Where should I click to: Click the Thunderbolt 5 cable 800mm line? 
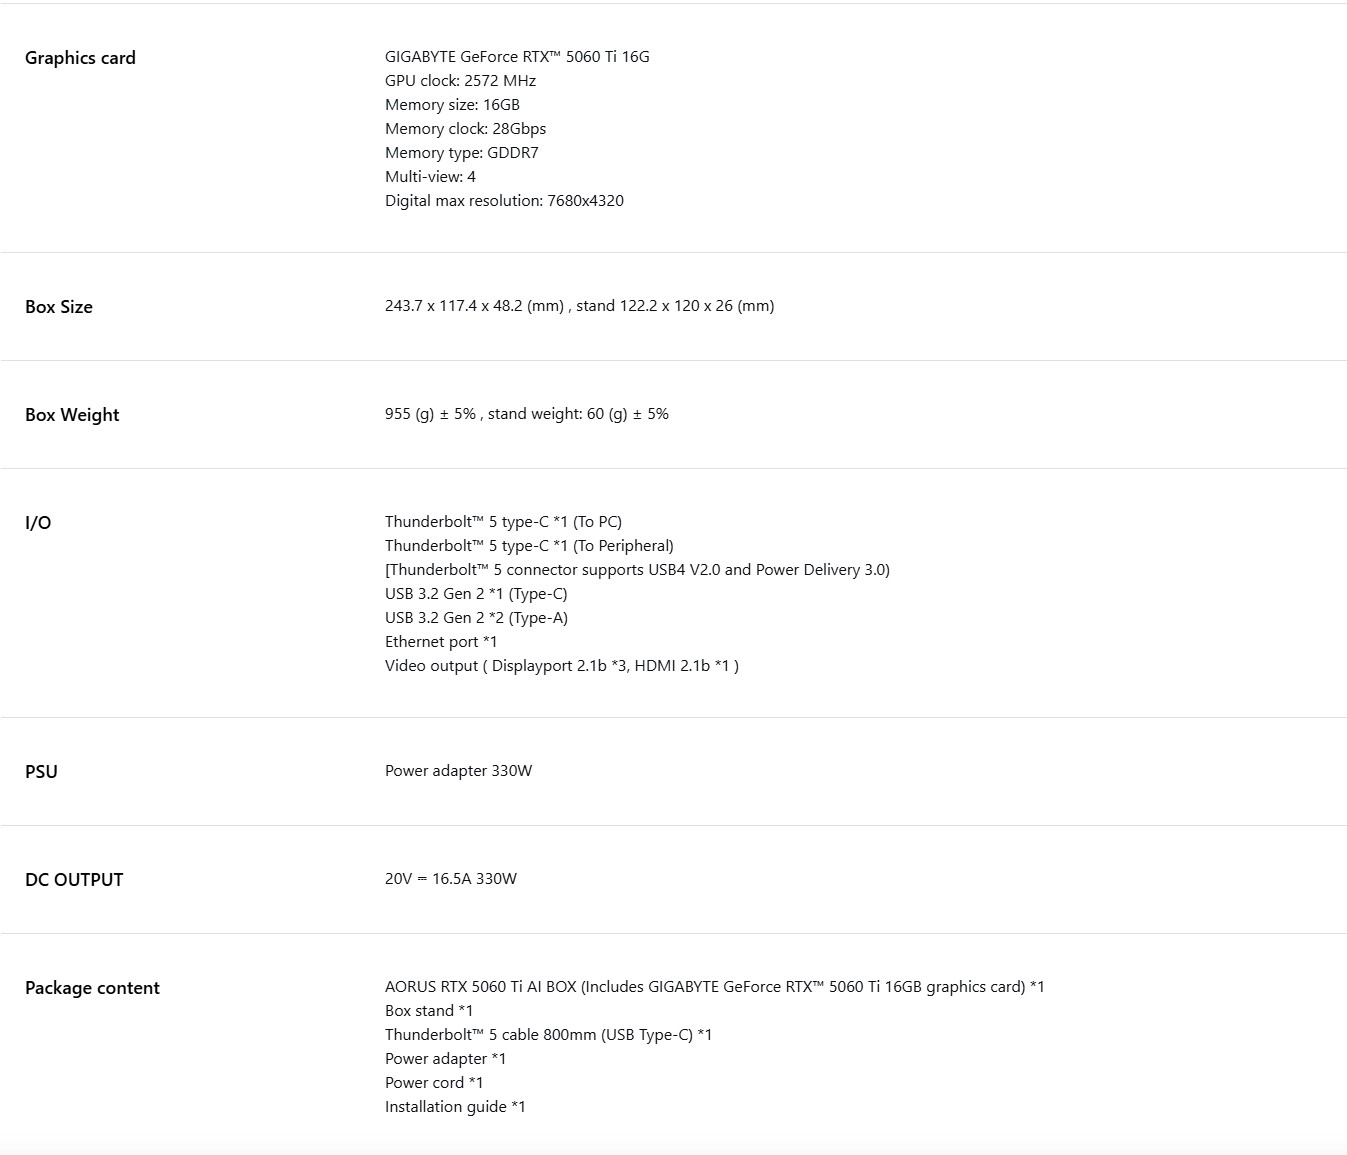[x=548, y=1035]
